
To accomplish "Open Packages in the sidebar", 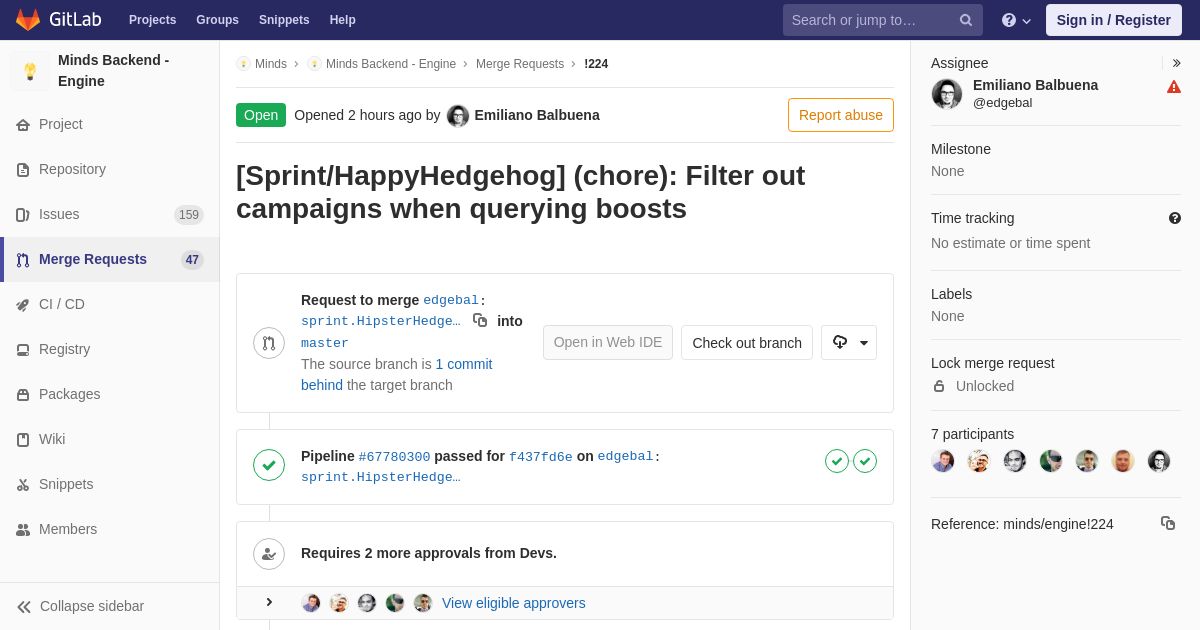I will (x=110, y=394).
